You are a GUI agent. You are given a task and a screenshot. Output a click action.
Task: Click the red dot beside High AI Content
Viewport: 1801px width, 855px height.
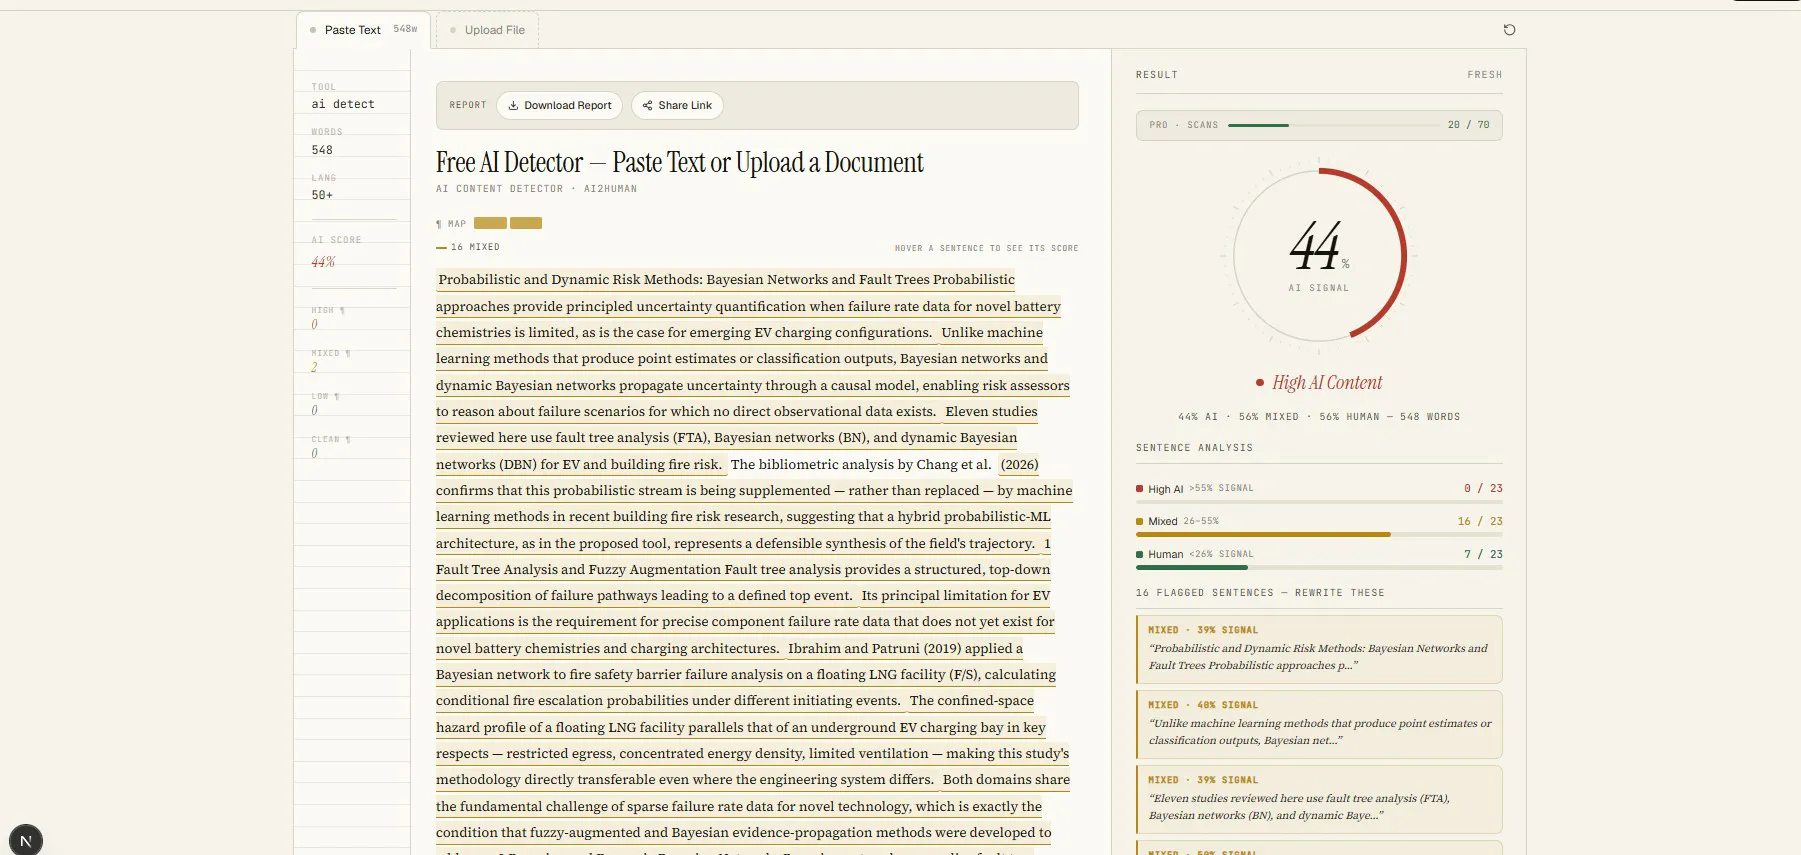click(1260, 383)
